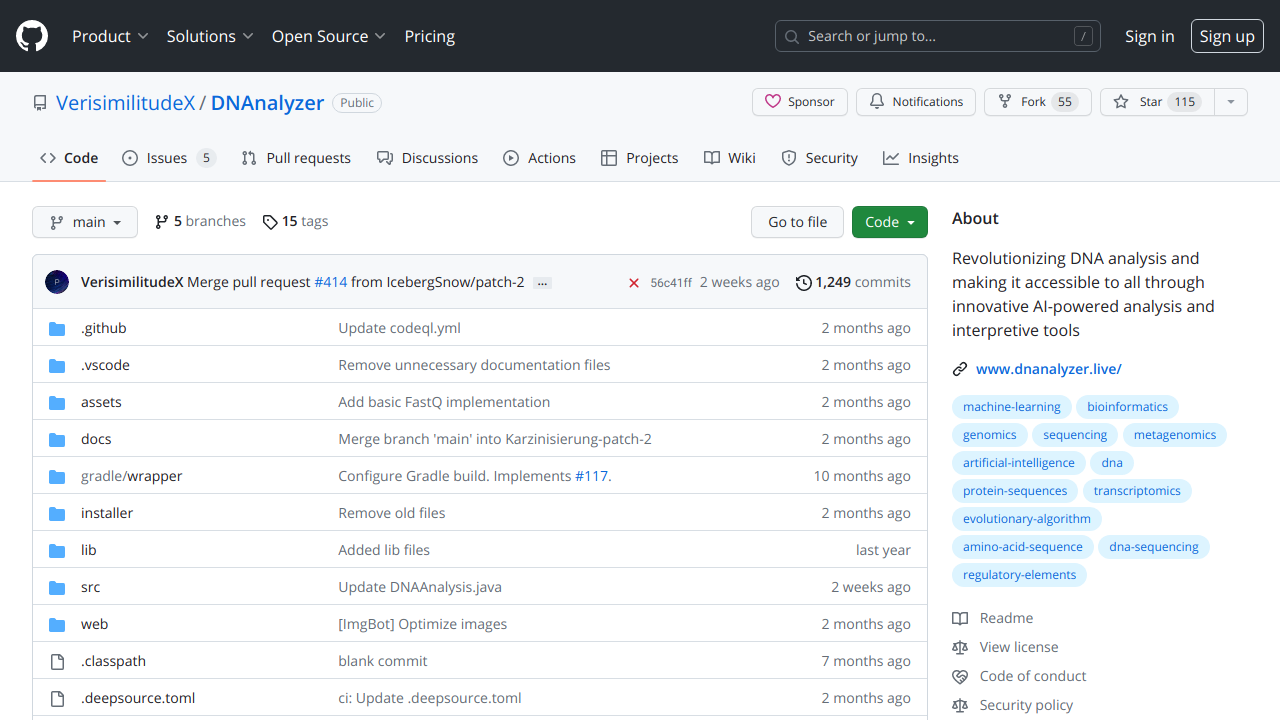Switch to the Pull requests tab
The image size is (1280, 720).
click(x=296, y=158)
